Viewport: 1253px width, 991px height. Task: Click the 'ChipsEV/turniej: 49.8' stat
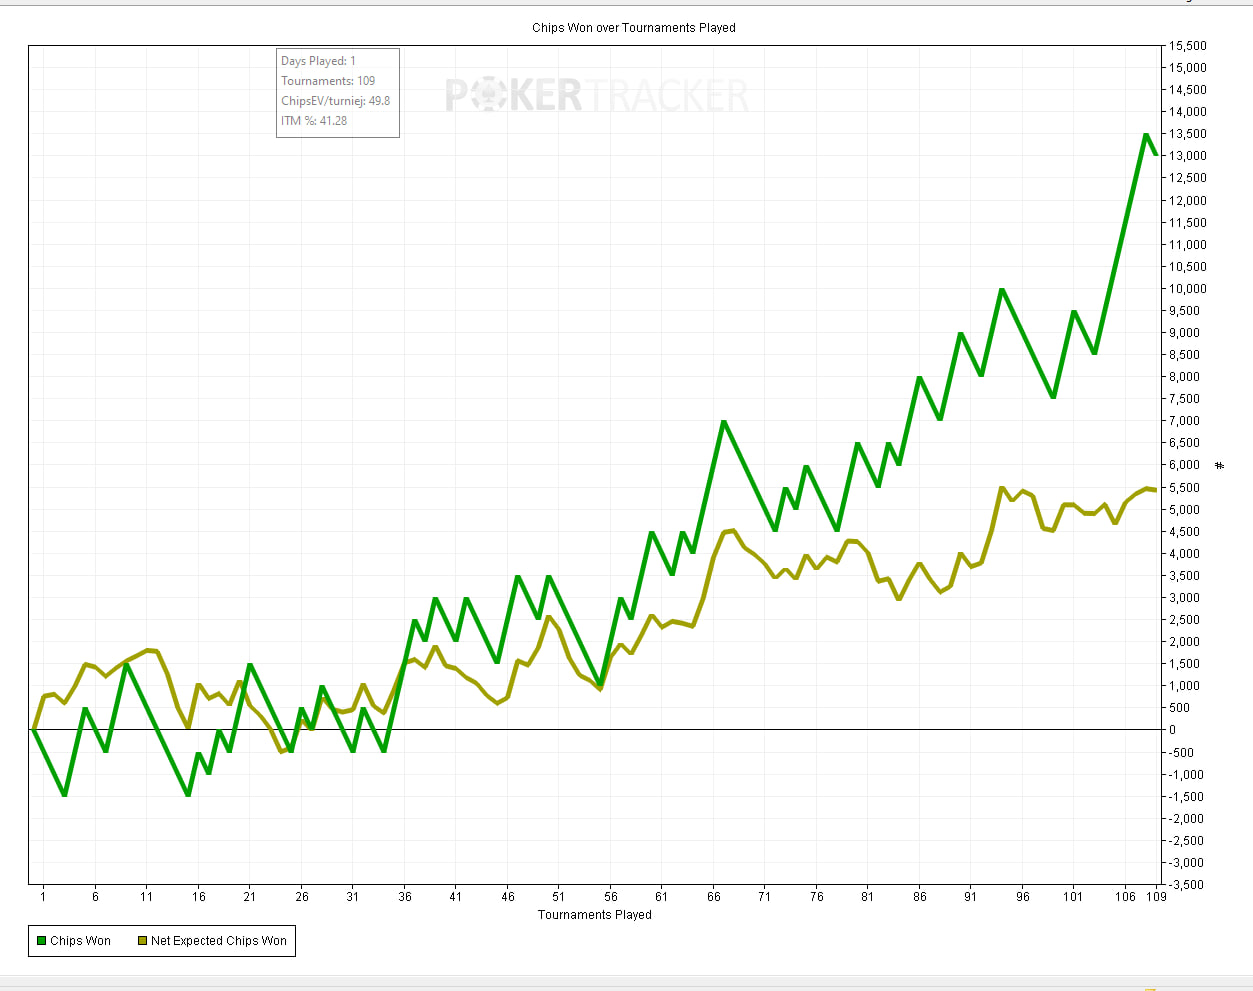335,101
